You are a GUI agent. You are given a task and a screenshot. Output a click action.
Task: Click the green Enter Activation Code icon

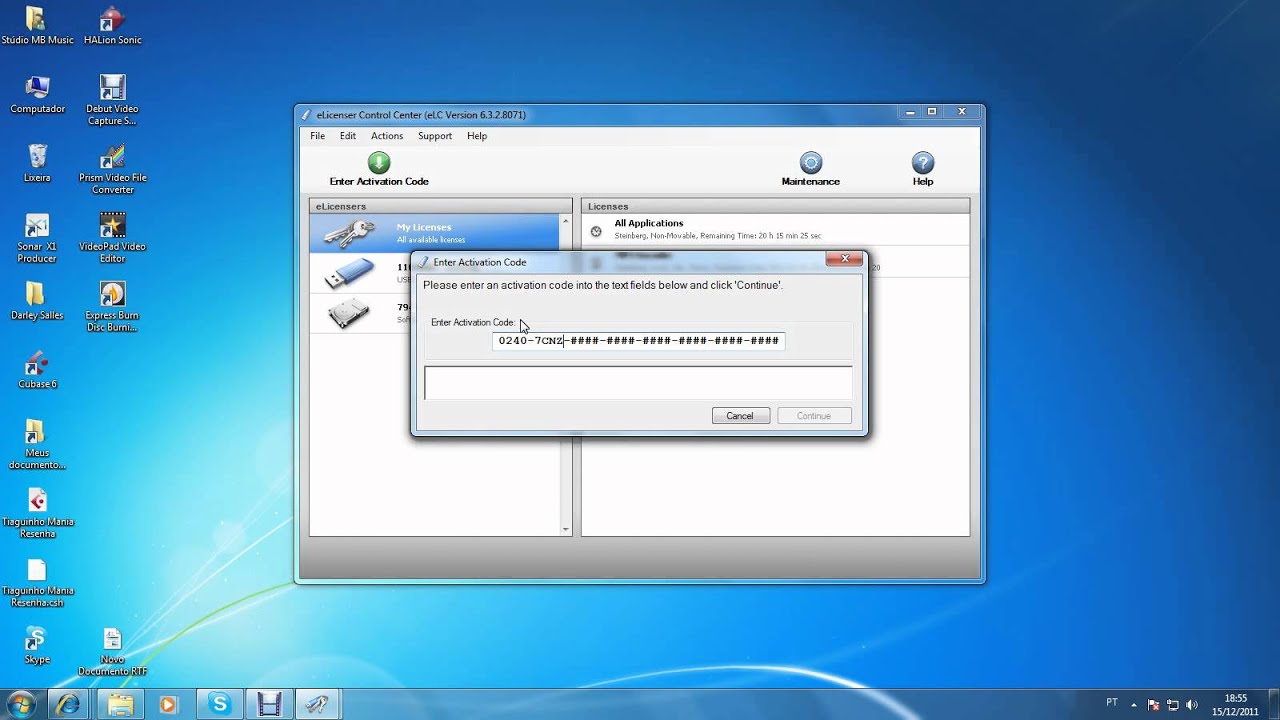pos(379,163)
